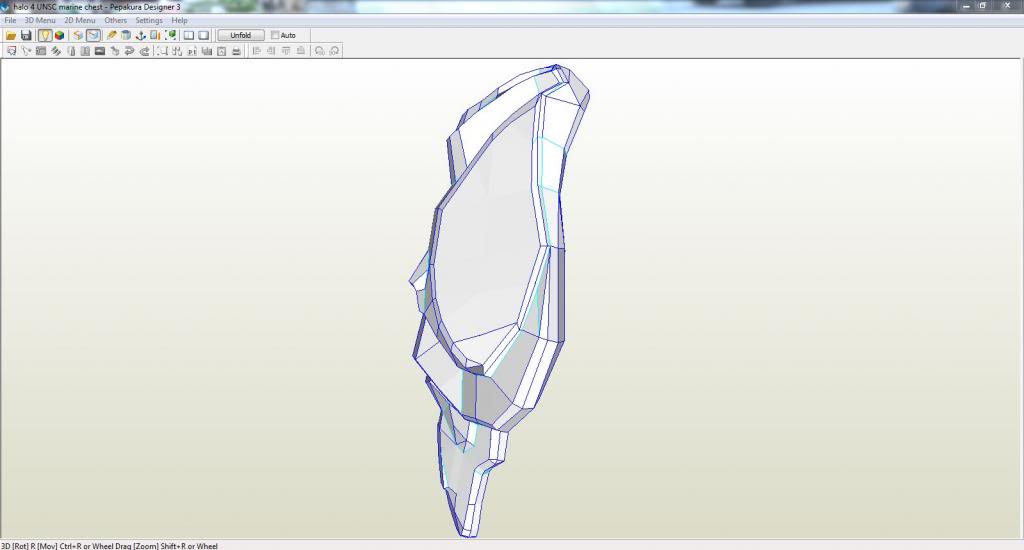Click the blue and orange bars icon
This screenshot has width=1024, height=550.
pyautogui.click(x=155, y=35)
